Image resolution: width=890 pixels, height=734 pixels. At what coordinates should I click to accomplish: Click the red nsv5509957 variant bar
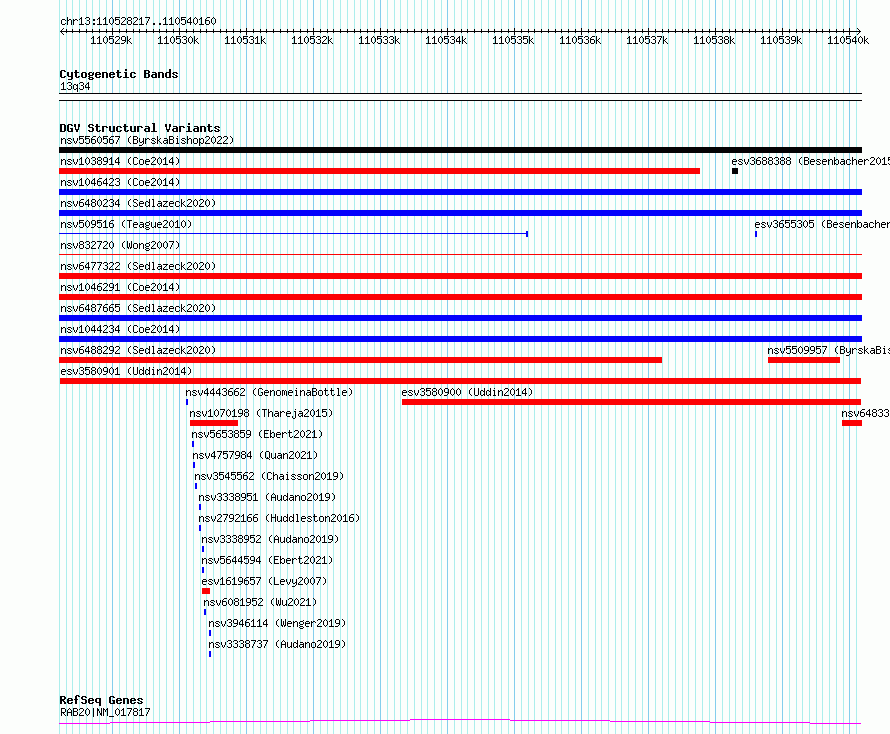coord(804,360)
